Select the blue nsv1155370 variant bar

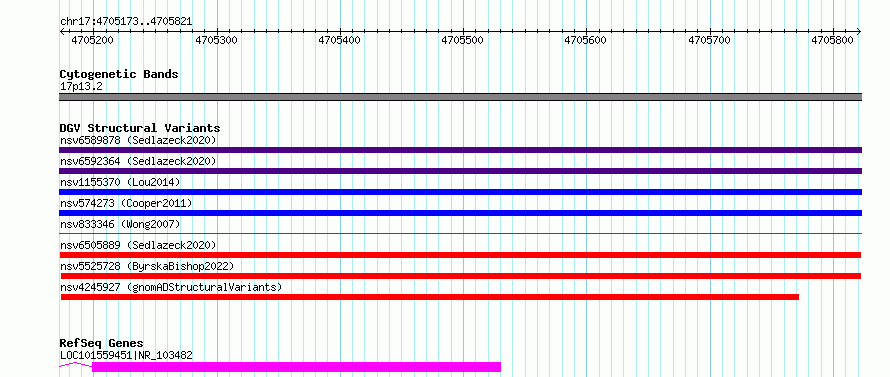point(460,192)
